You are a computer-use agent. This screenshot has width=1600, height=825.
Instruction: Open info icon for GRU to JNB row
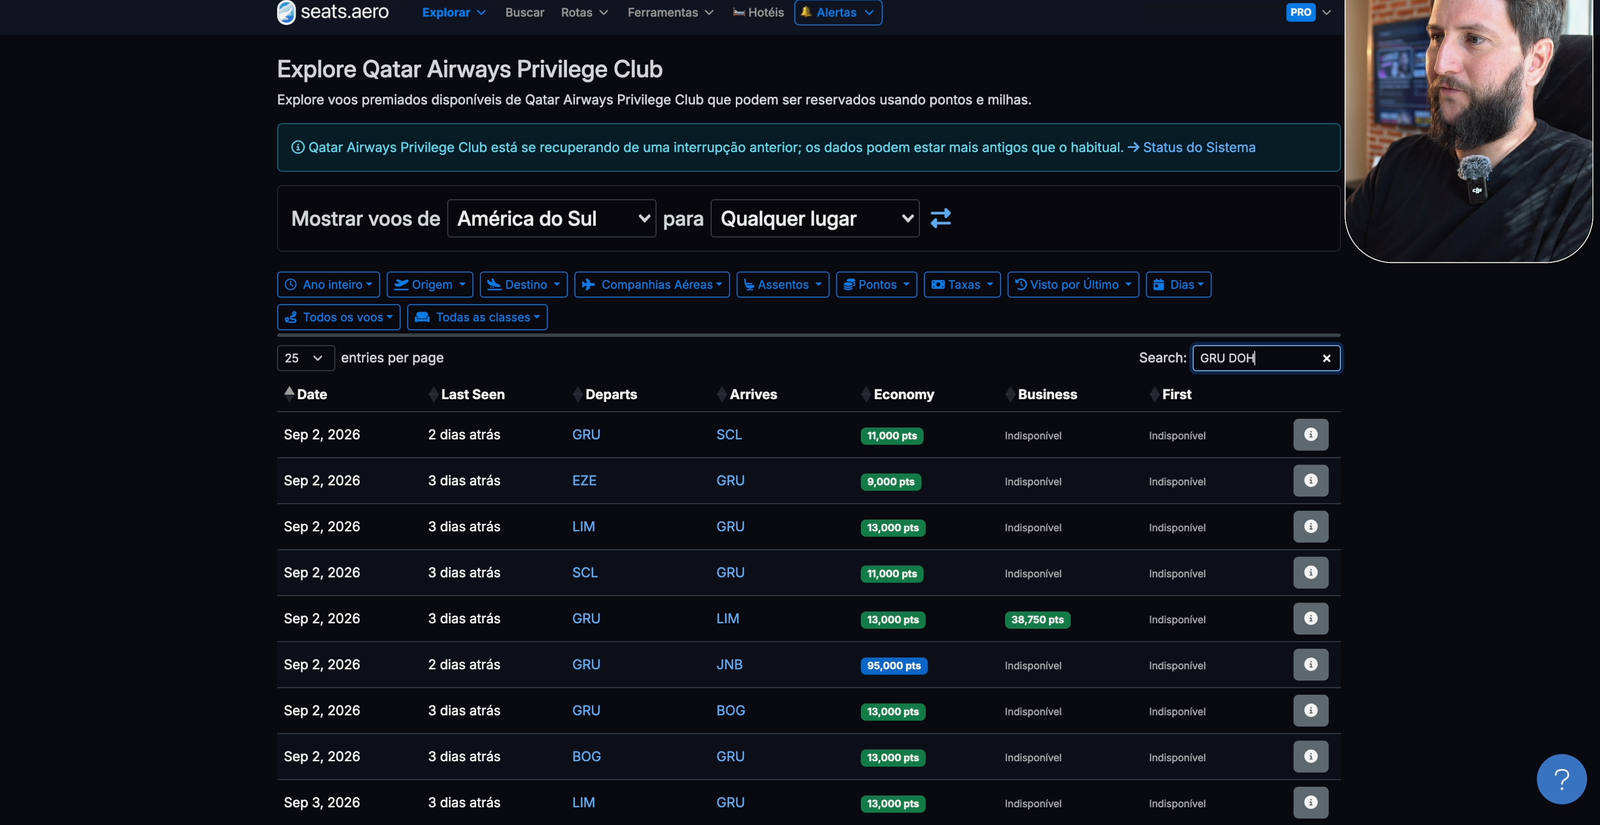pos(1310,665)
